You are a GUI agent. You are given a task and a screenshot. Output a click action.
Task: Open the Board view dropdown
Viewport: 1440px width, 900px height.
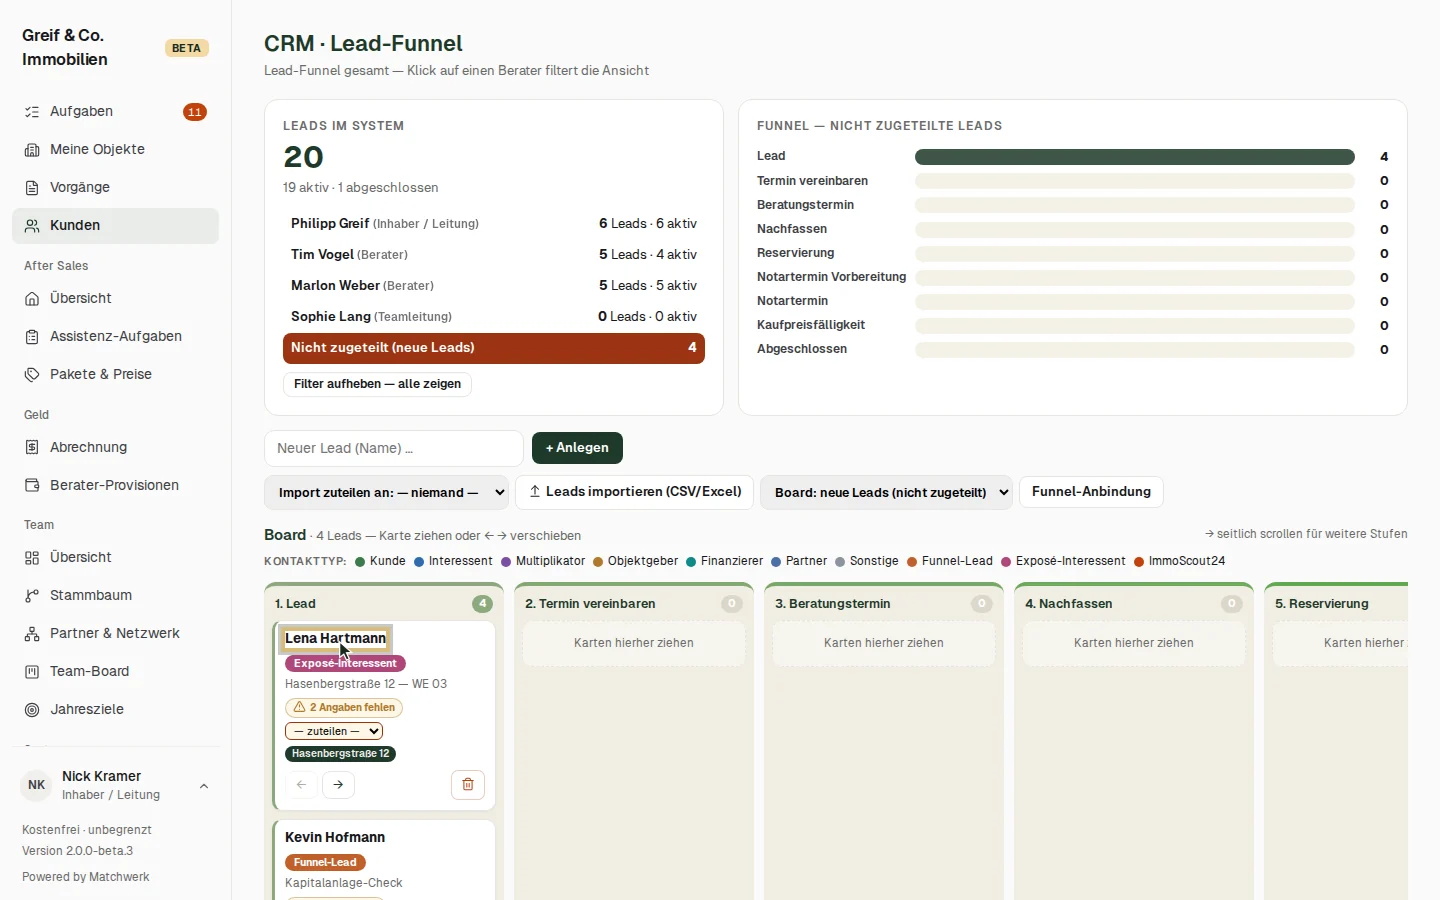(x=886, y=493)
